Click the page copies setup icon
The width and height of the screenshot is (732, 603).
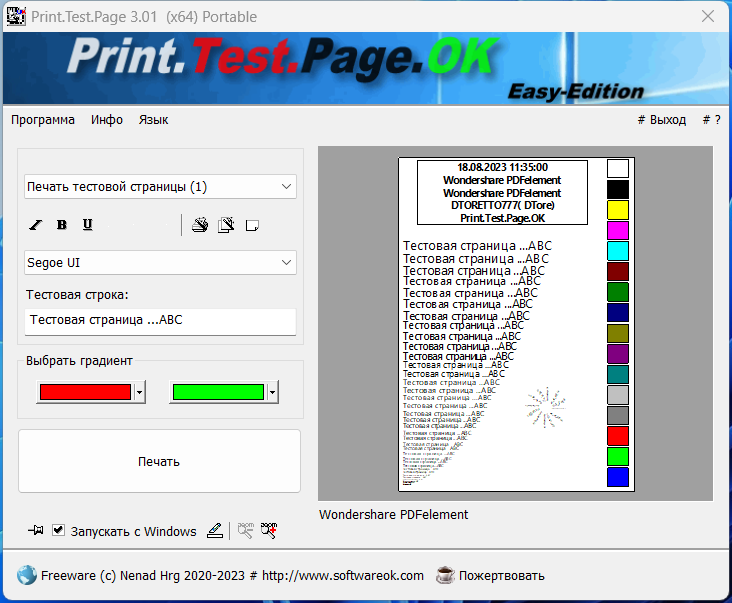point(226,225)
